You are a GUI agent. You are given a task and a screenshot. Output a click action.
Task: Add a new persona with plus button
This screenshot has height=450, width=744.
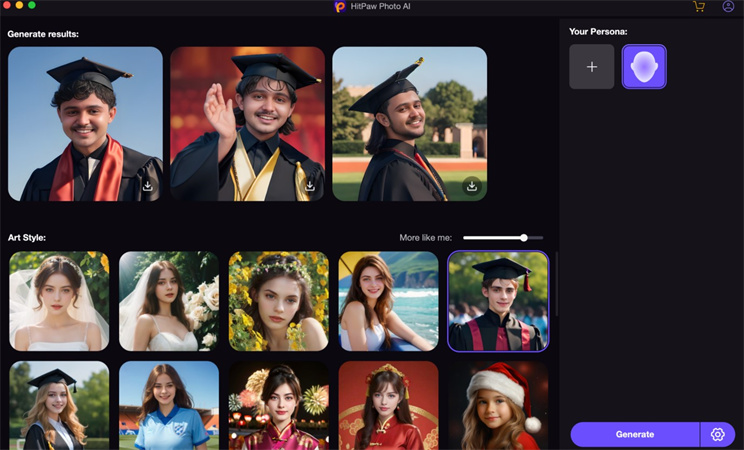(x=592, y=67)
